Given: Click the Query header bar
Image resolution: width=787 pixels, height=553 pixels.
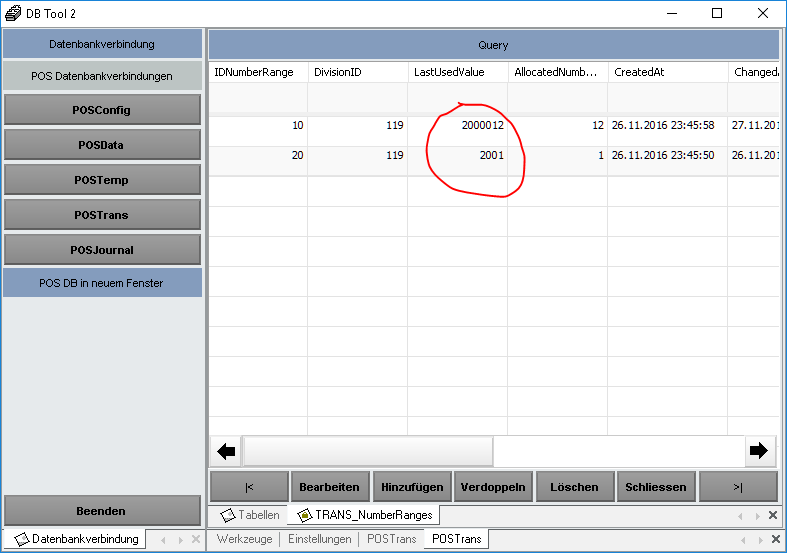Looking at the screenshot, I should [493, 45].
